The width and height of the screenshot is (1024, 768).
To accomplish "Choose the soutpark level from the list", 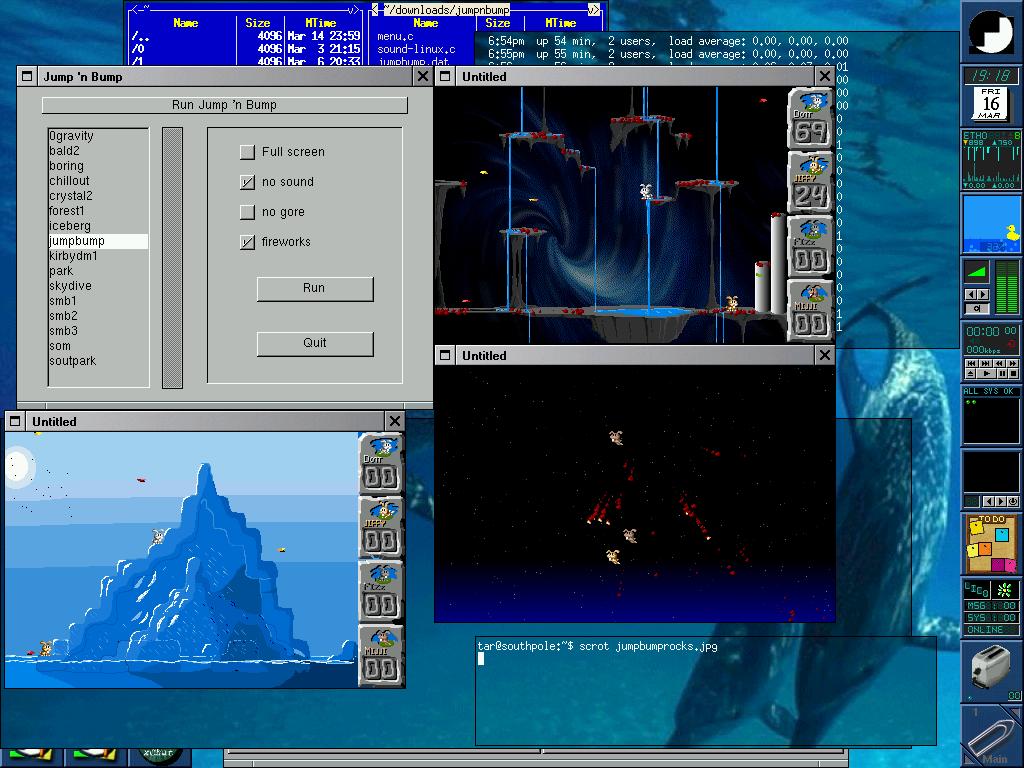I will point(73,361).
